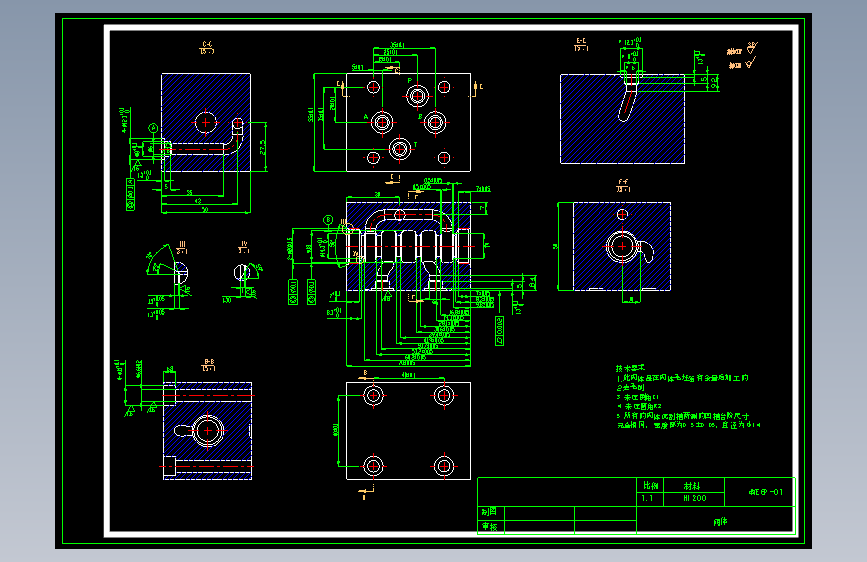Select technical requirement line 4
This screenshot has width=867, height=562.
(x=639, y=407)
